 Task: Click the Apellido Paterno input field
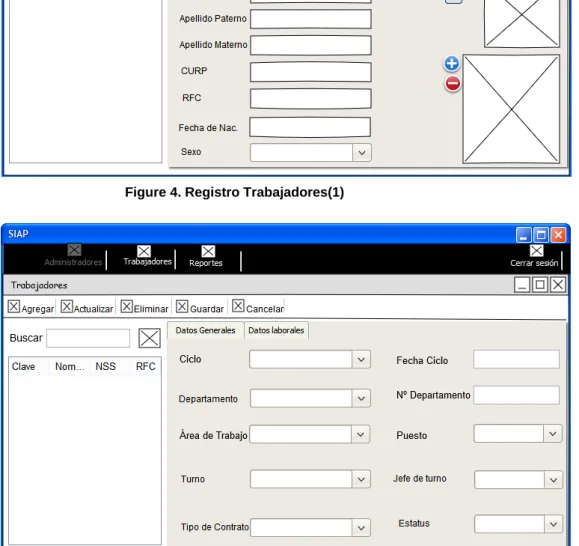coord(311,19)
